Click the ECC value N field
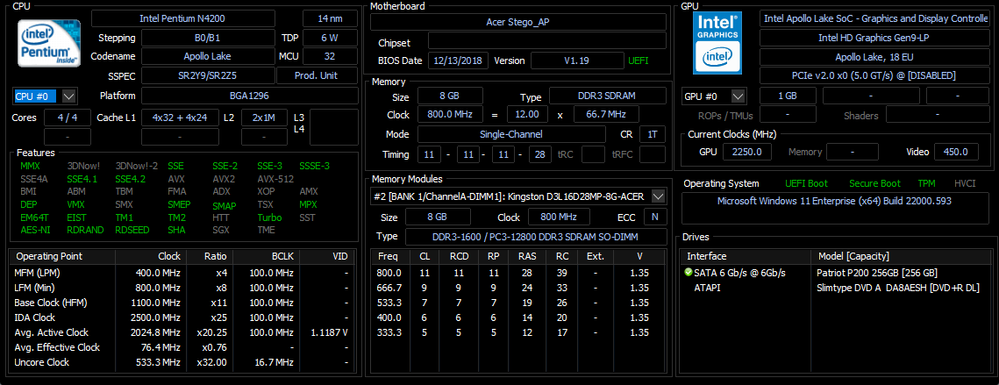 point(655,217)
